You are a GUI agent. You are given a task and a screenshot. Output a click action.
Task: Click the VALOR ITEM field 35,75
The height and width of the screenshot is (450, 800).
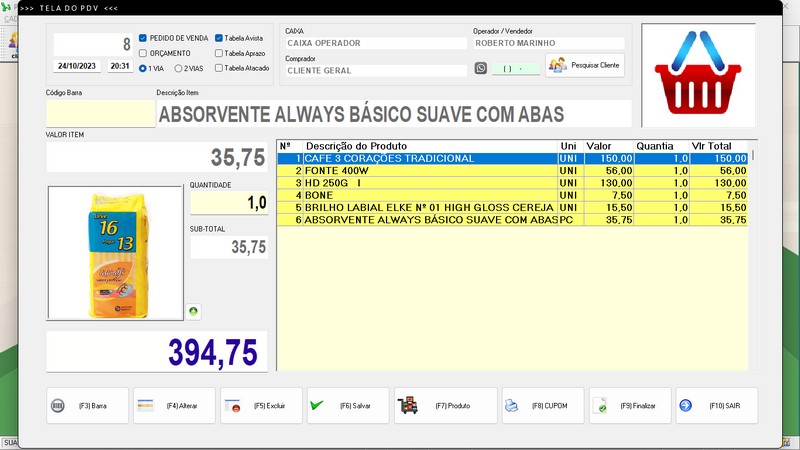(157, 157)
